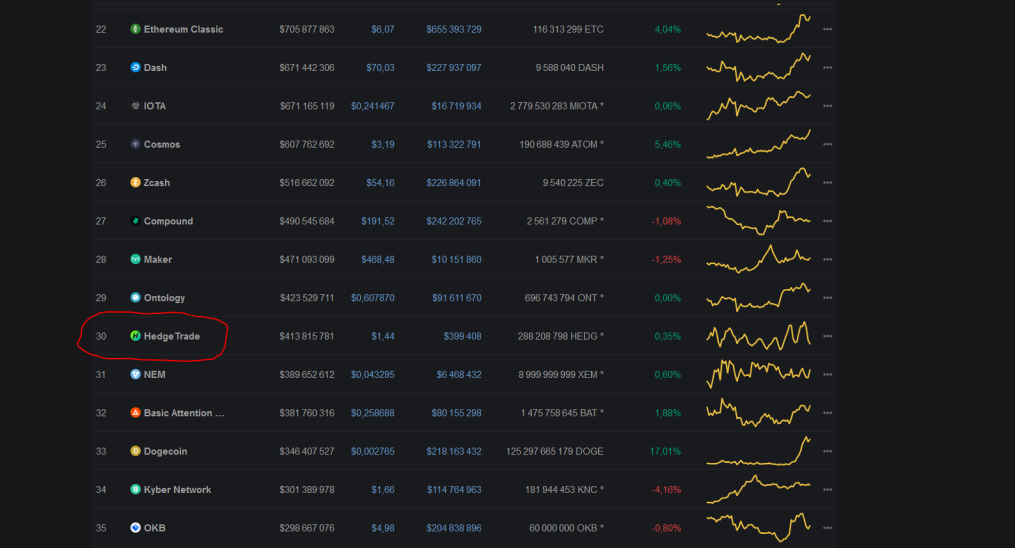View the Ontology 7-day price chart
Viewport: 1015px width, 548px height.
point(758,297)
